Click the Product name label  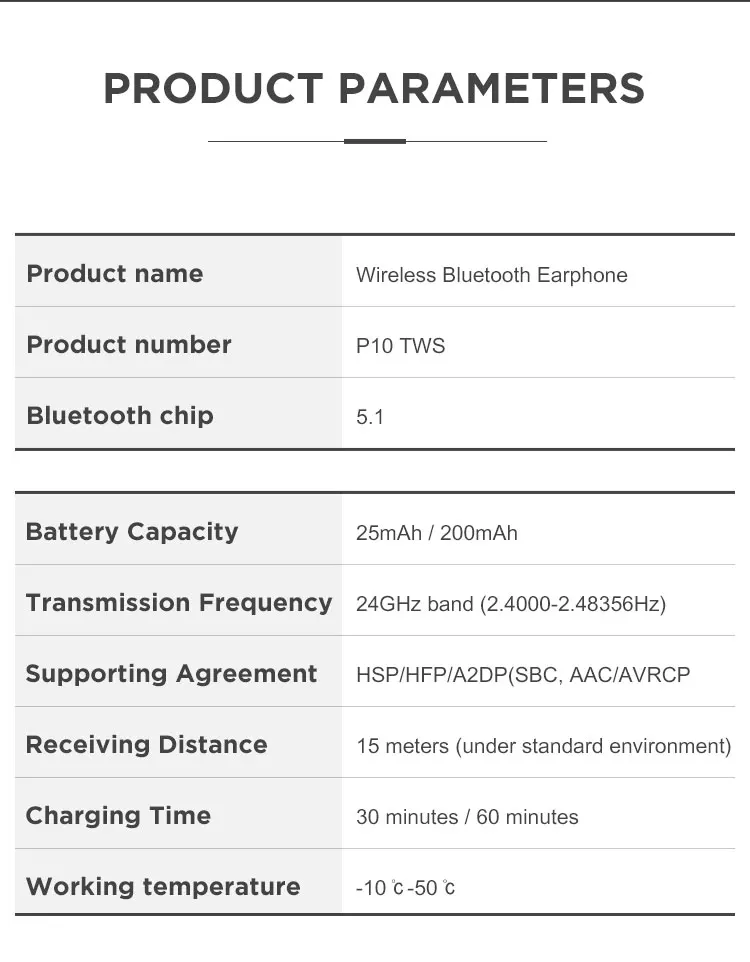[x=115, y=274]
